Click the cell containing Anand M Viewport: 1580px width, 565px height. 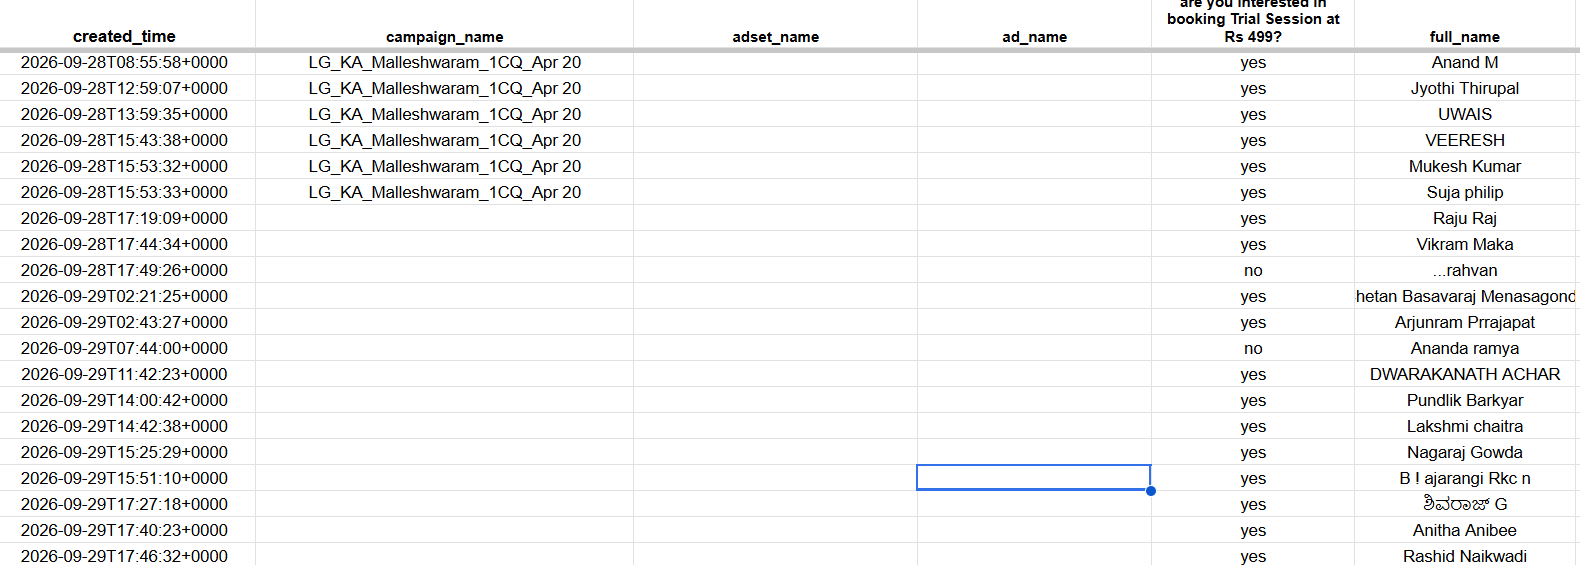coord(1465,62)
